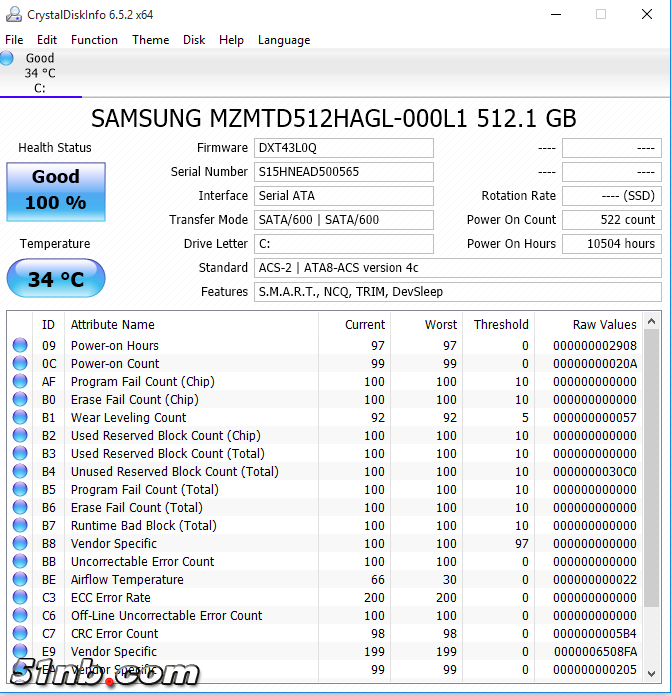
Task: Click the status orb for Wear Leveling Count
Action: coord(20,418)
